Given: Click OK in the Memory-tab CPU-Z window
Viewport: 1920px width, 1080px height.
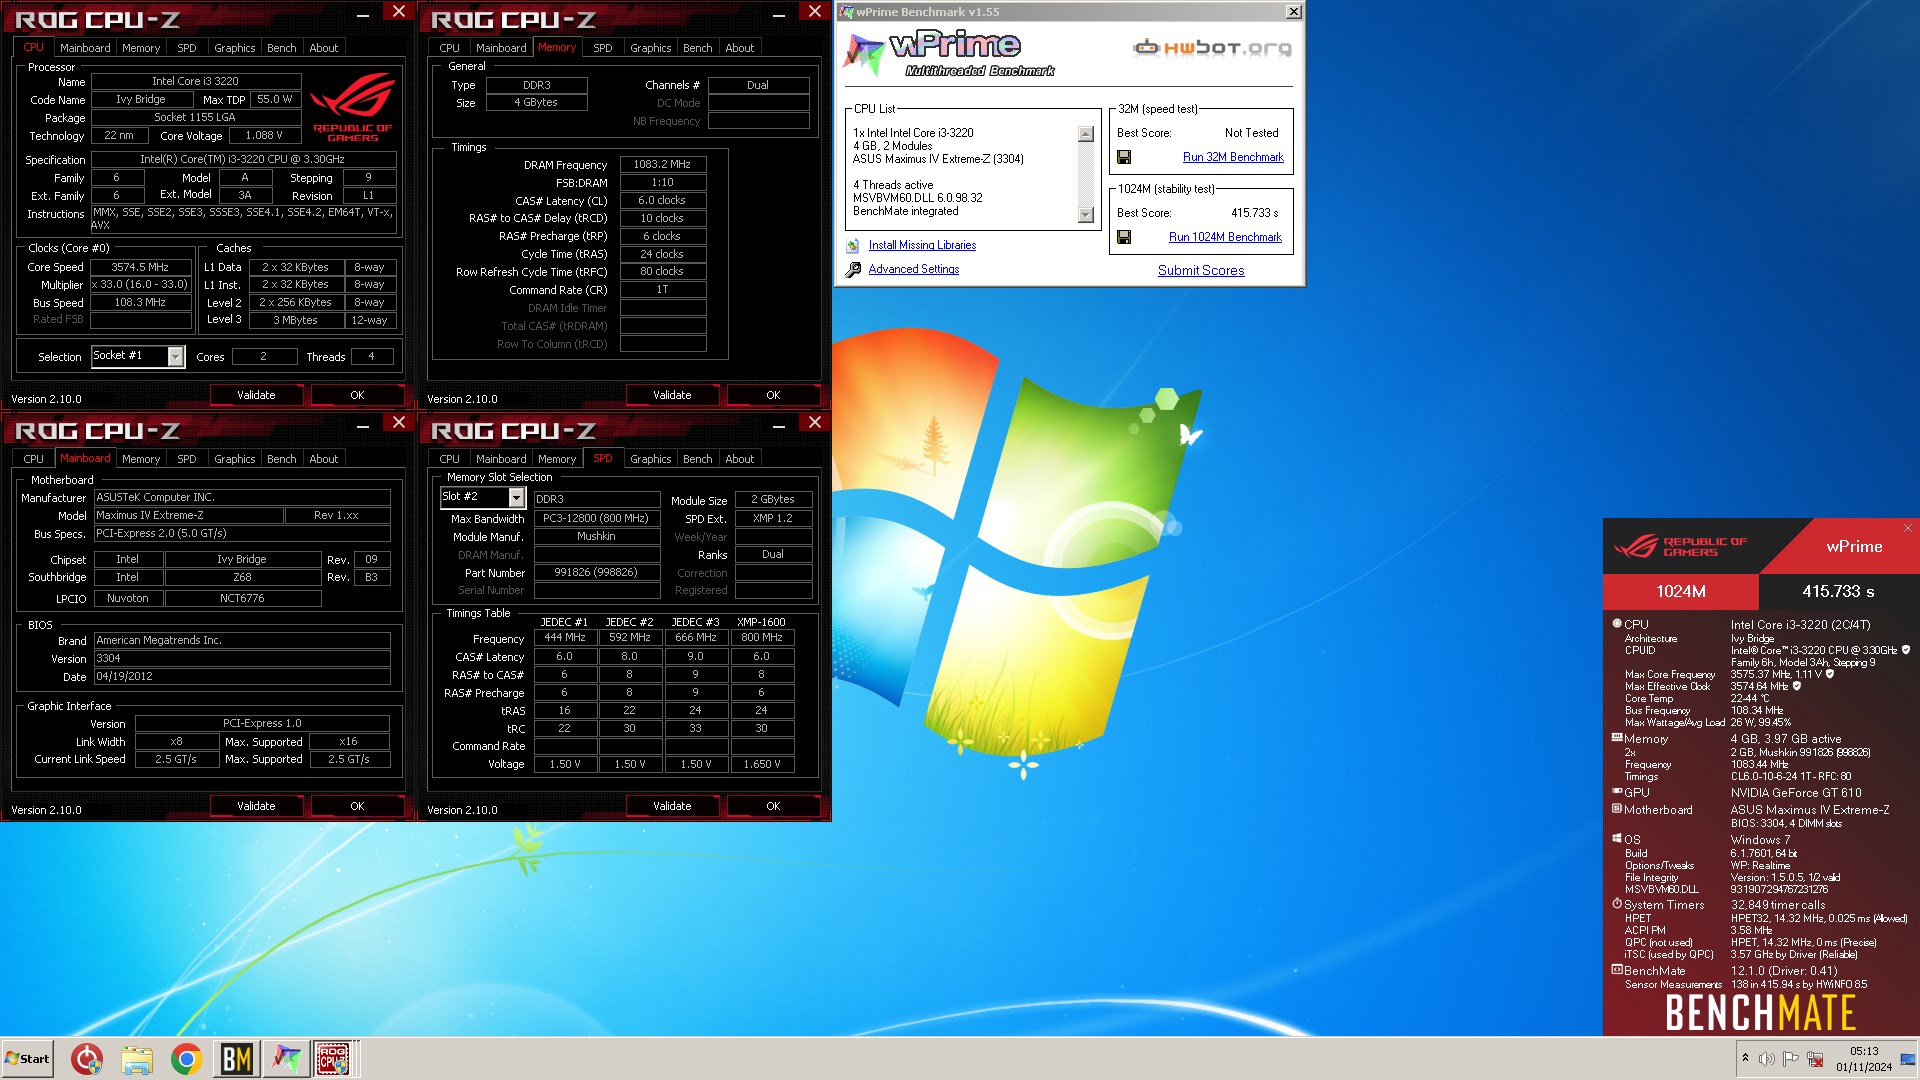Looking at the screenshot, I should tap(773, 395).
